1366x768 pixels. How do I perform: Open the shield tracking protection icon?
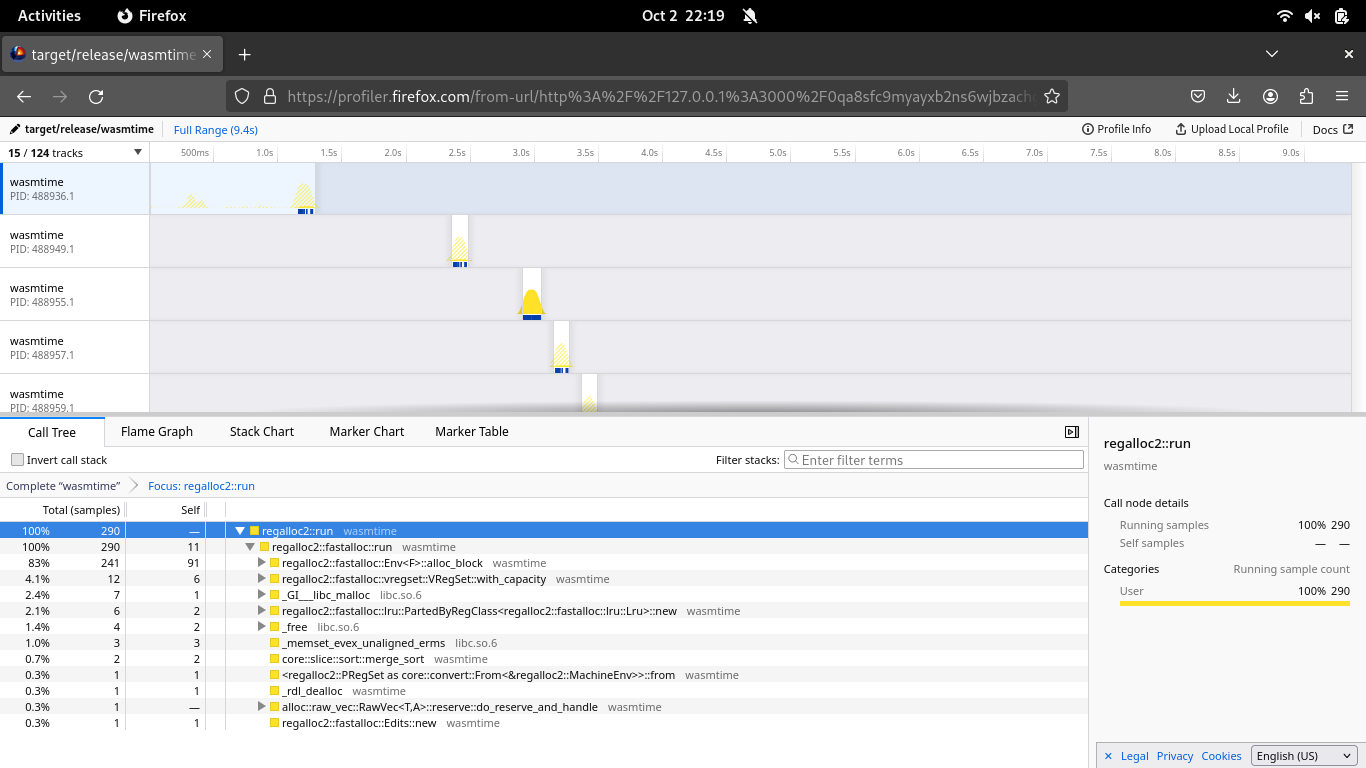tap(241, 96)
